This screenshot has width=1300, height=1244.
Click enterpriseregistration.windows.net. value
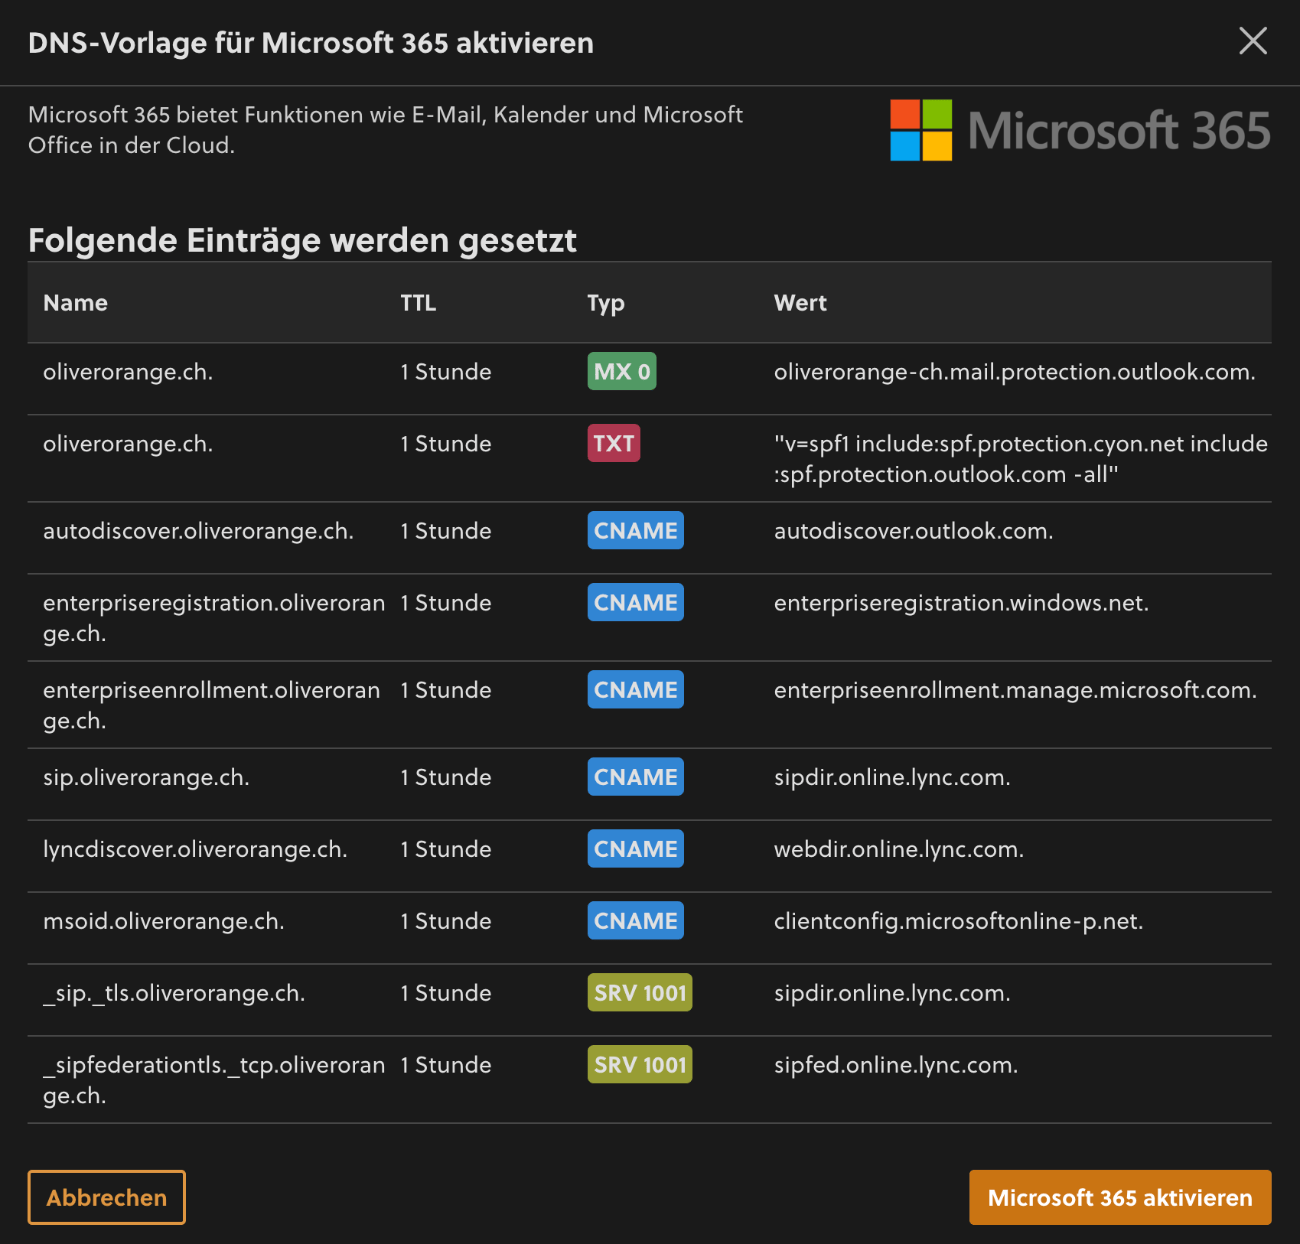(961, 603)
